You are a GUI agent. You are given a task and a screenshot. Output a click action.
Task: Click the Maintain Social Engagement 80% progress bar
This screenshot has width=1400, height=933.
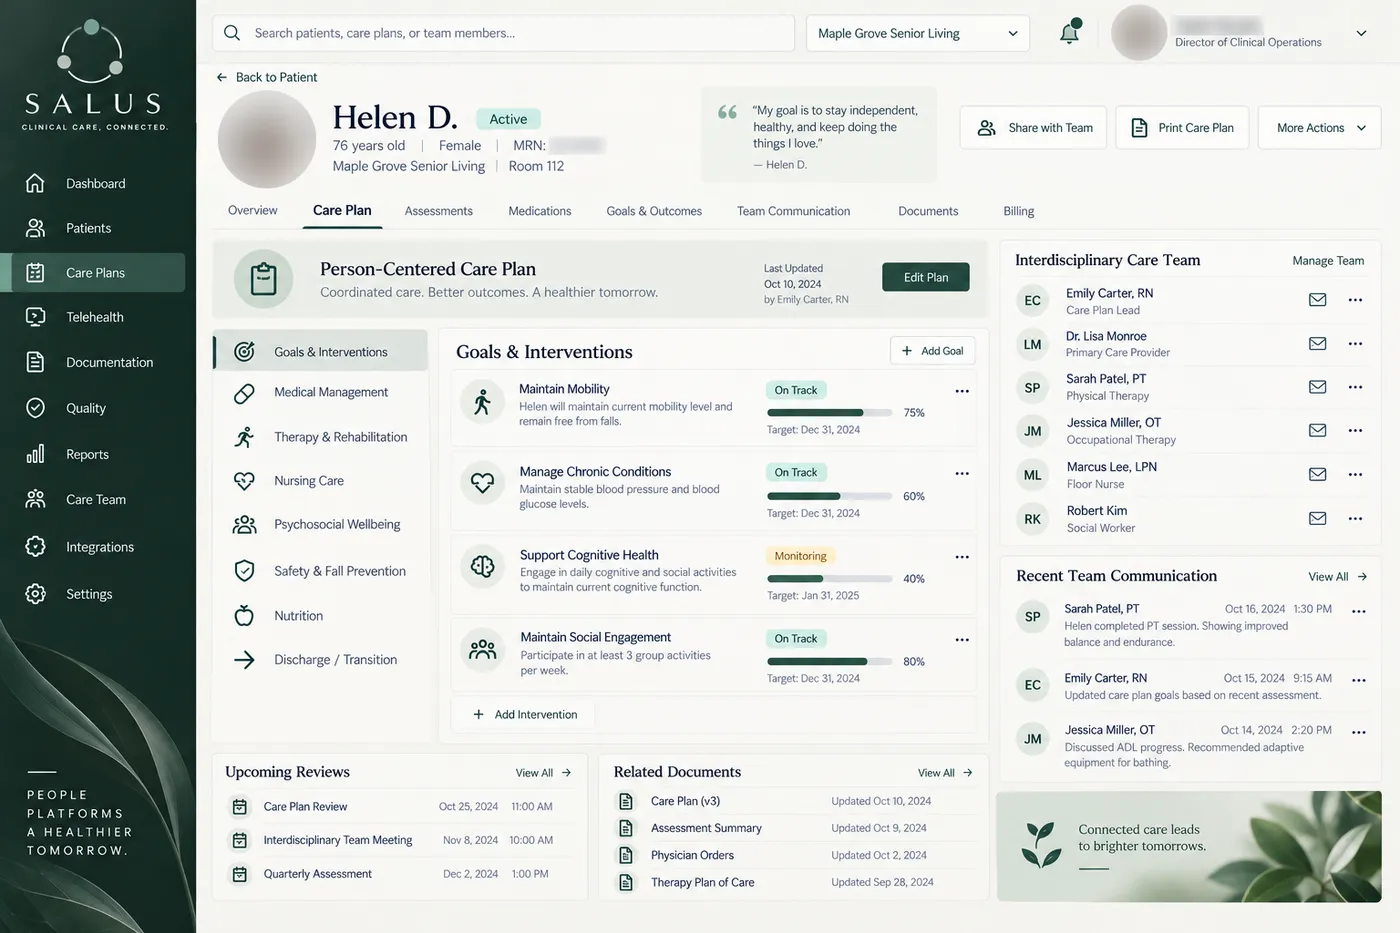[x=830, y=662]
